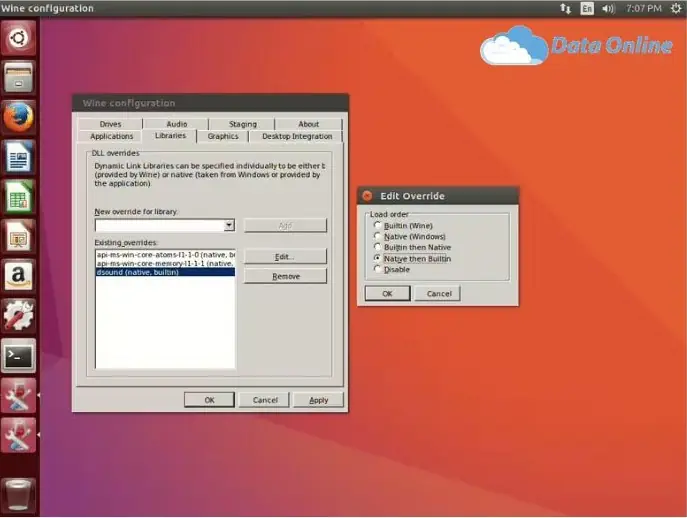
Task: Remove the selected DLL override
Action: [285, 276]
